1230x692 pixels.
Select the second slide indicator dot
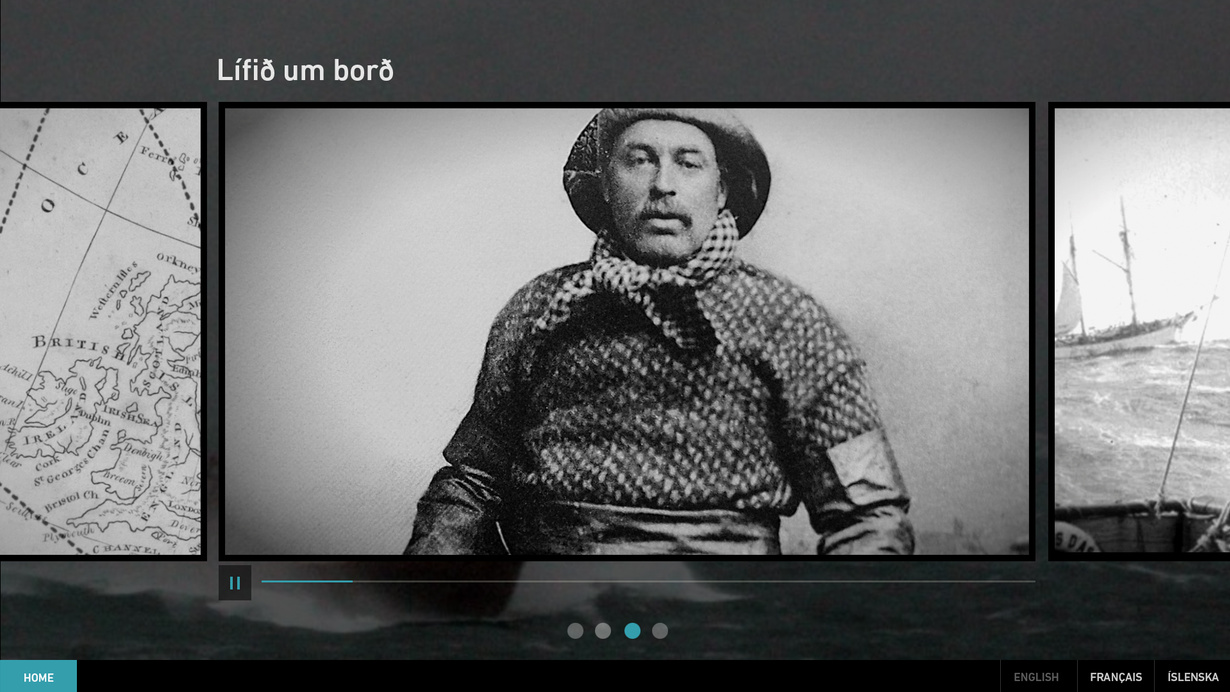pyautogui.click(x=603, y=631)
